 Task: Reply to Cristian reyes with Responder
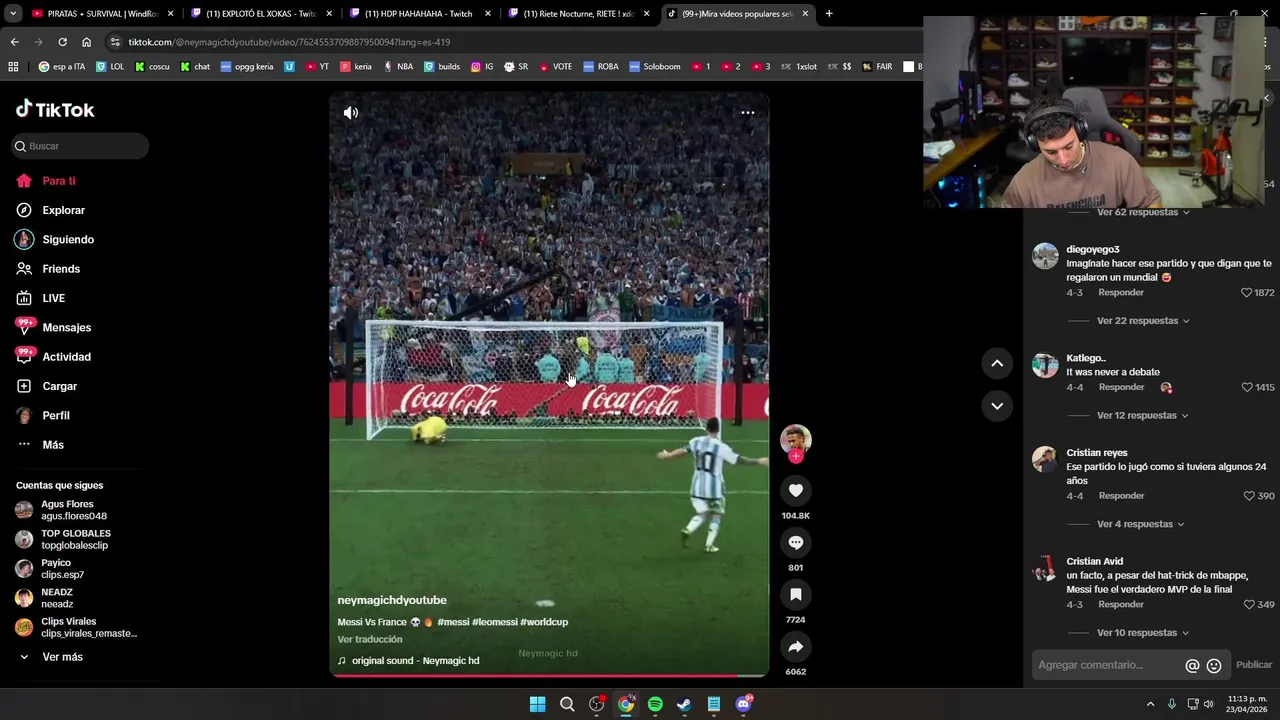1121,496
